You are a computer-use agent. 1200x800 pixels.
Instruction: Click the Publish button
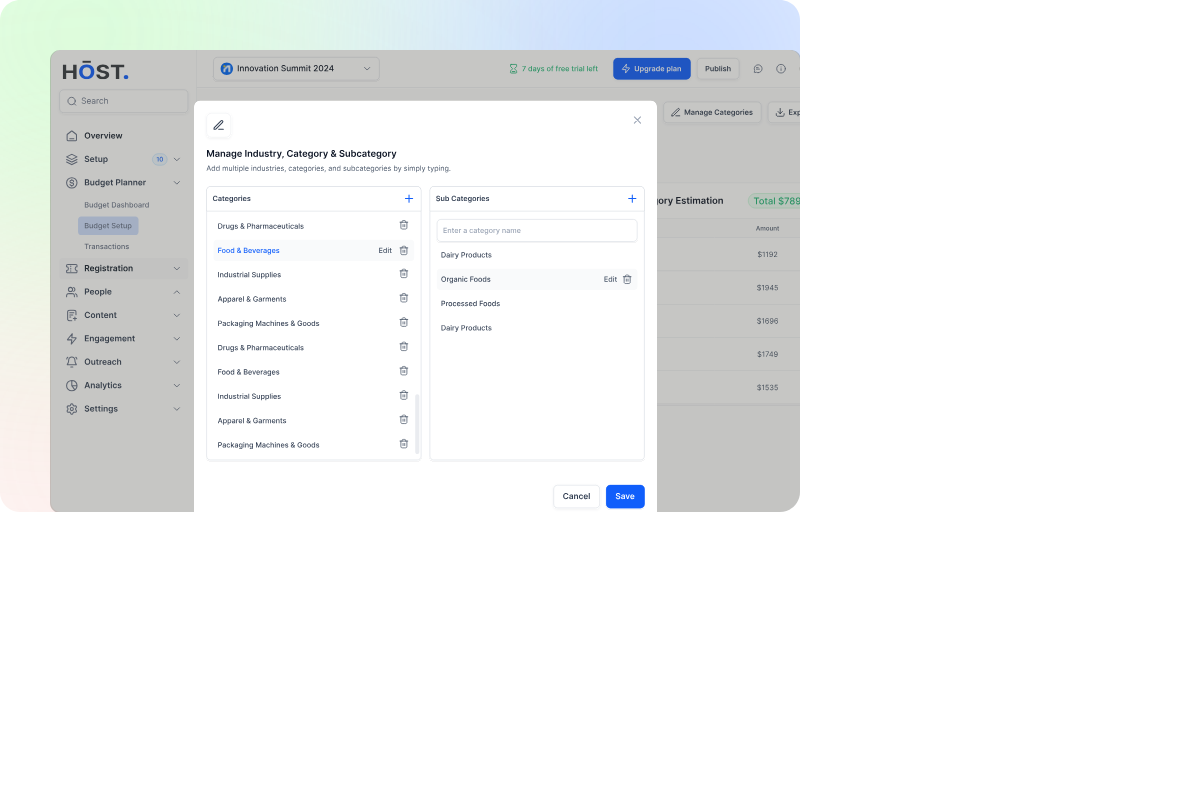(718, 69)
